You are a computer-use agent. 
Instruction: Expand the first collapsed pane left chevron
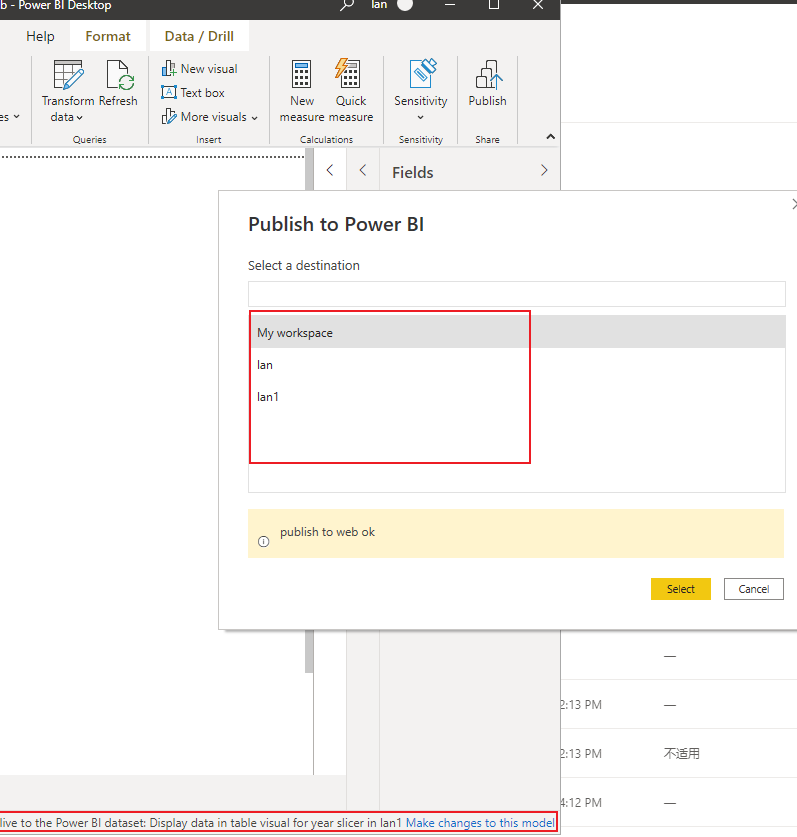click(330, 170)
